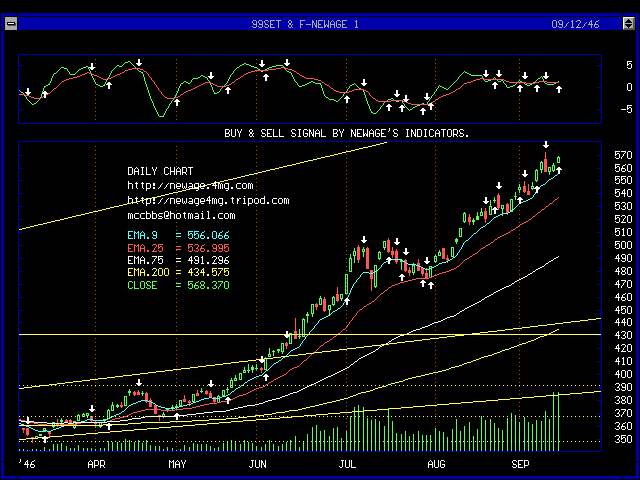Viewport: 640px width, 480px height.
Task: Click the 370 price axis label
Action: click(623, 413)
